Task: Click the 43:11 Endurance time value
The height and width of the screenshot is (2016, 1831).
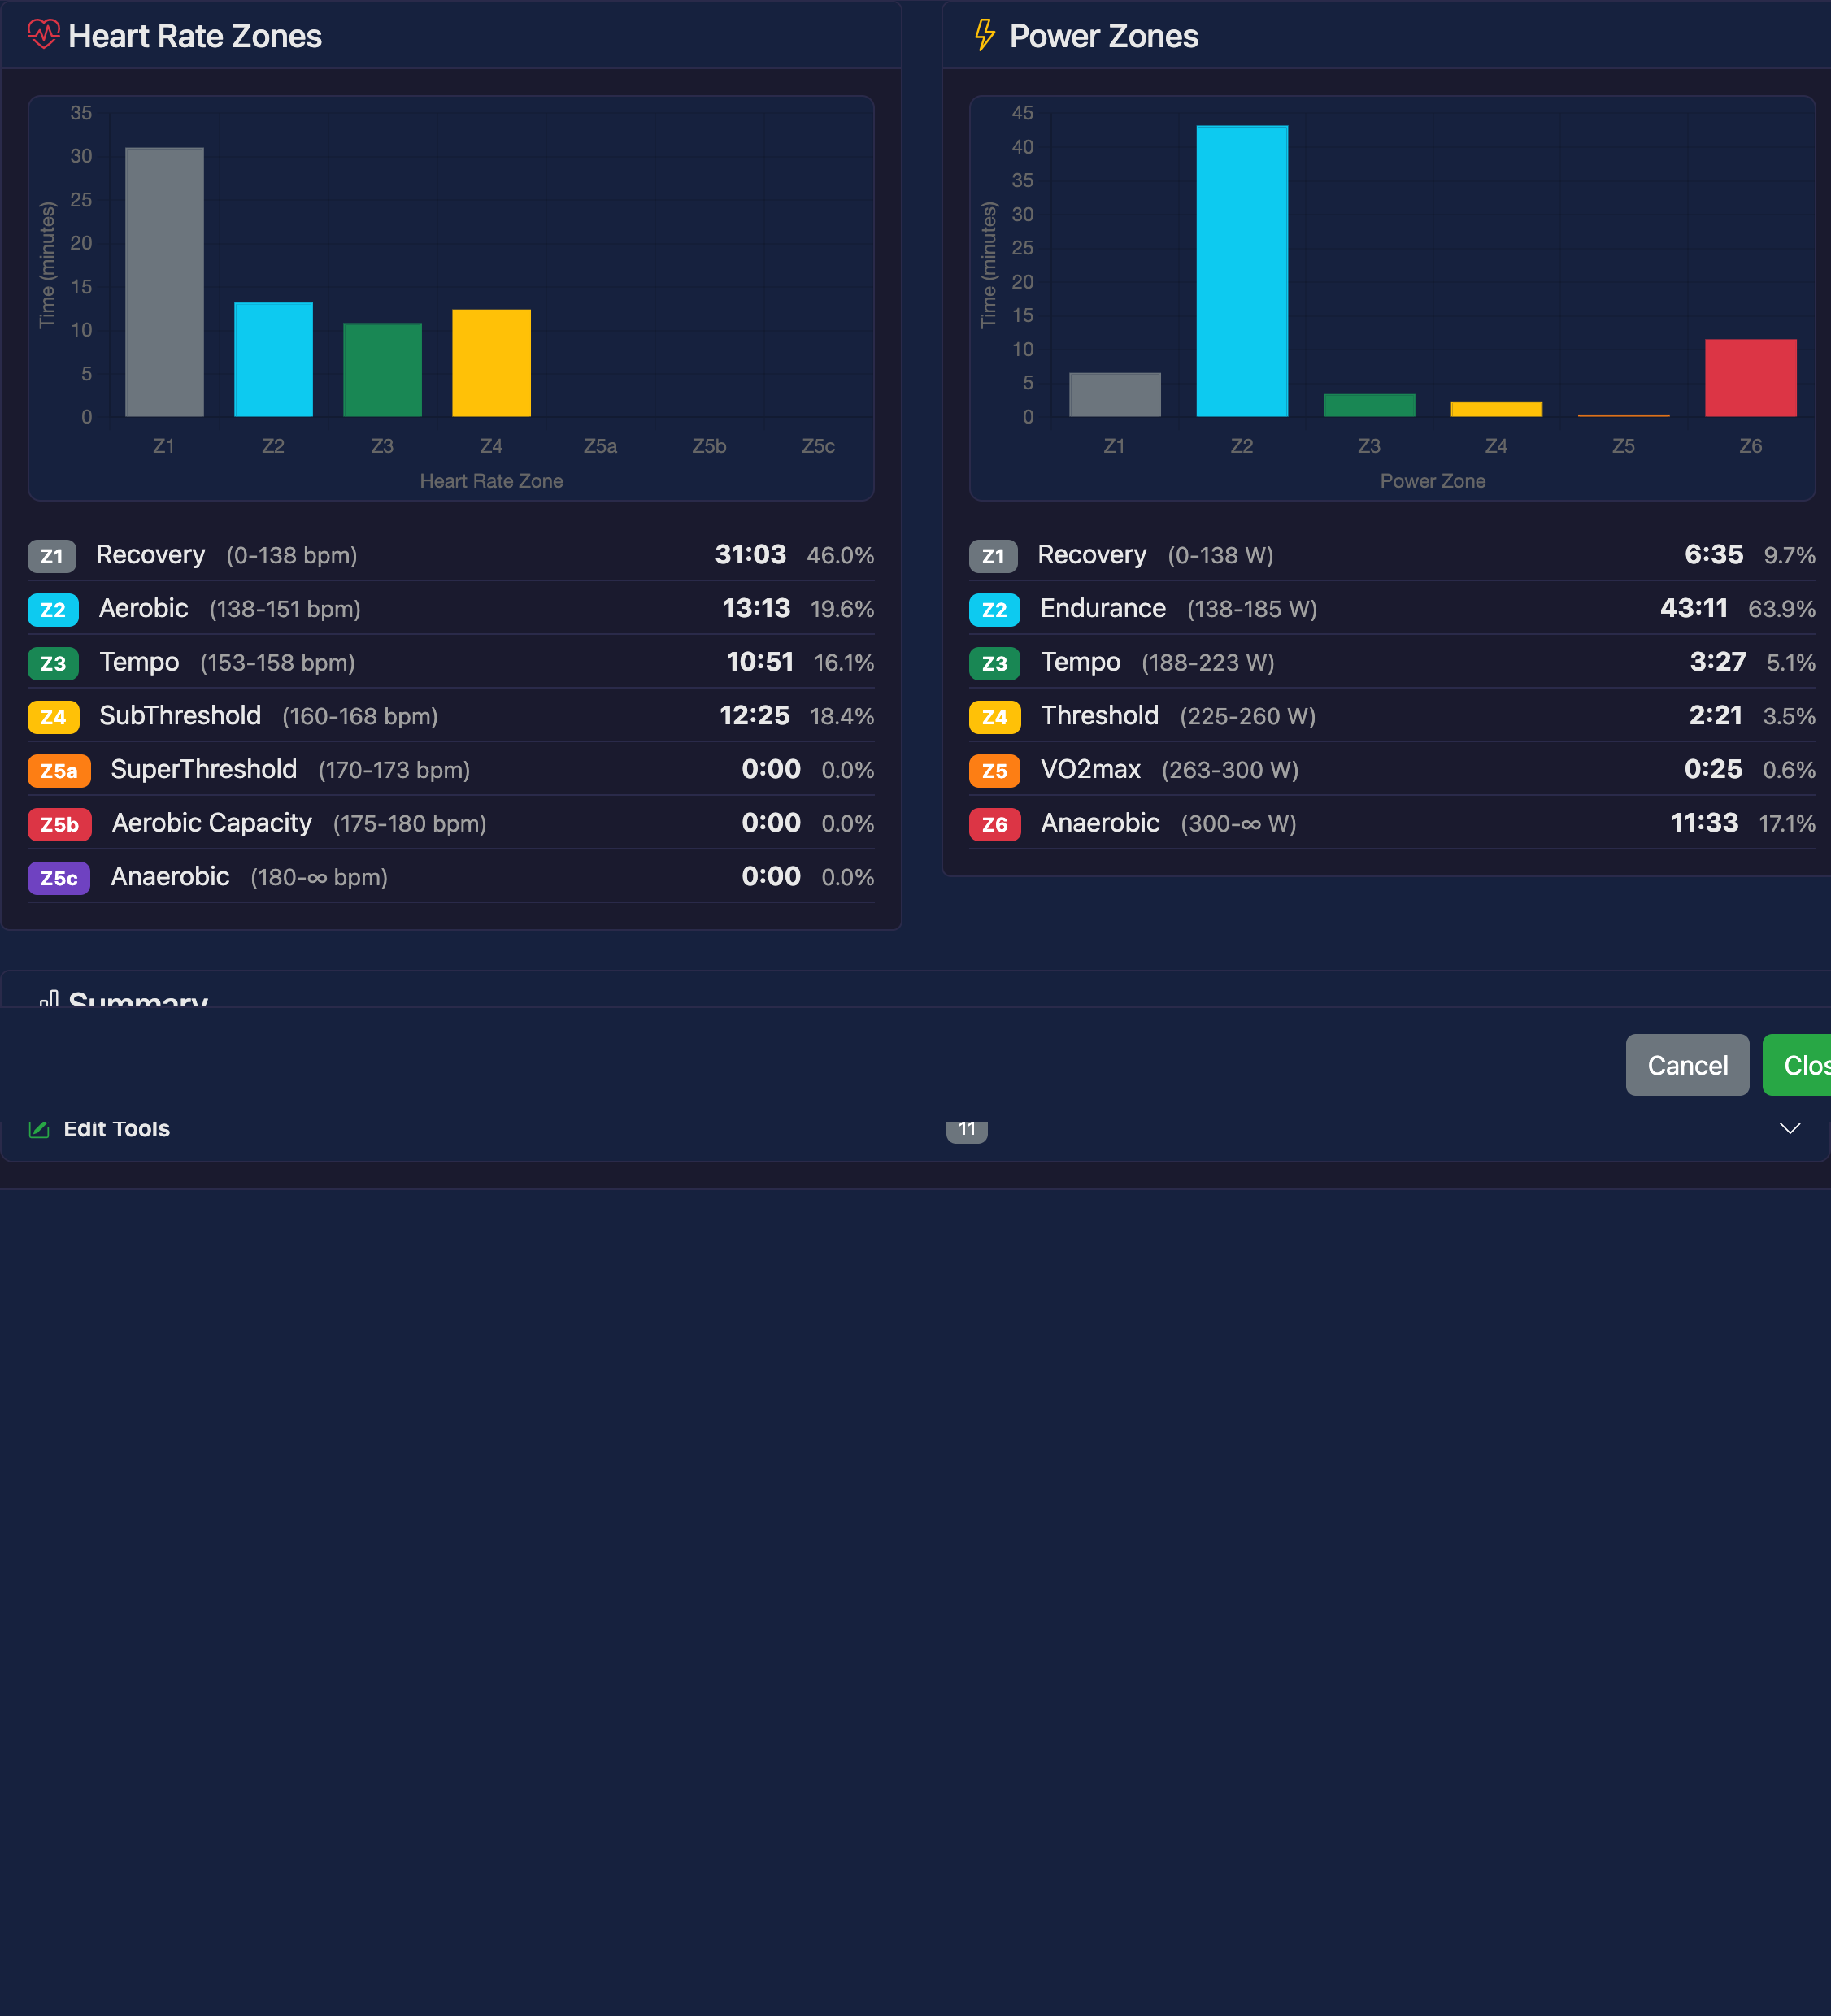Action: pos(1693,609)
